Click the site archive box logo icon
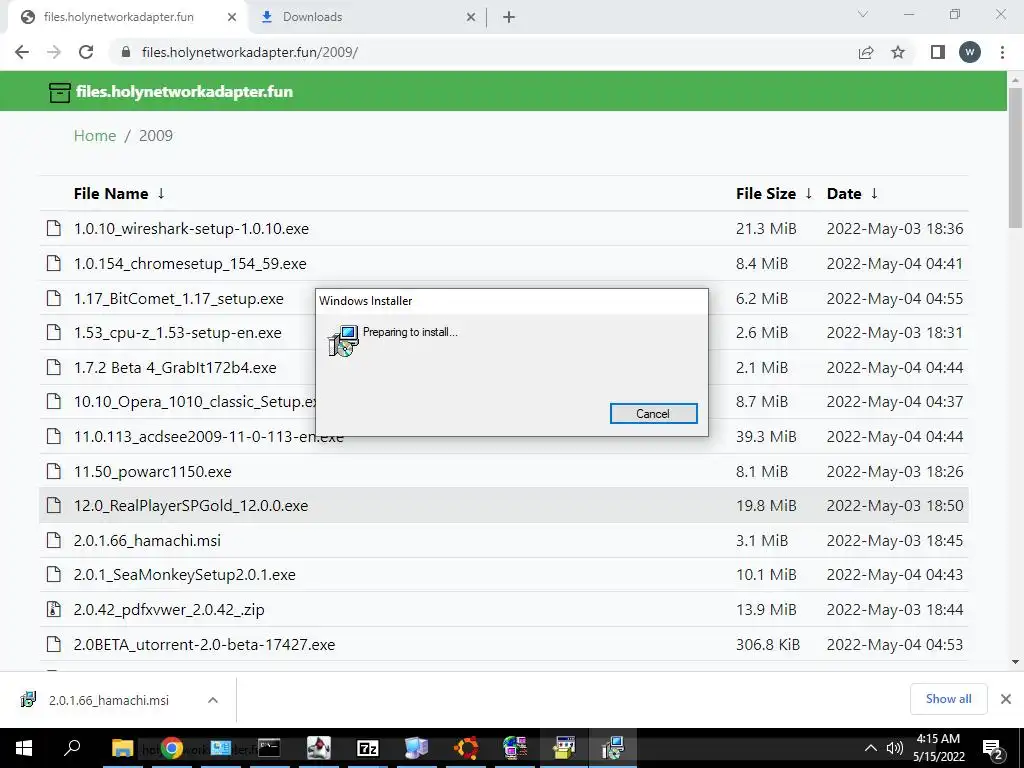The image size is (1024, 768). pos(59,92)
